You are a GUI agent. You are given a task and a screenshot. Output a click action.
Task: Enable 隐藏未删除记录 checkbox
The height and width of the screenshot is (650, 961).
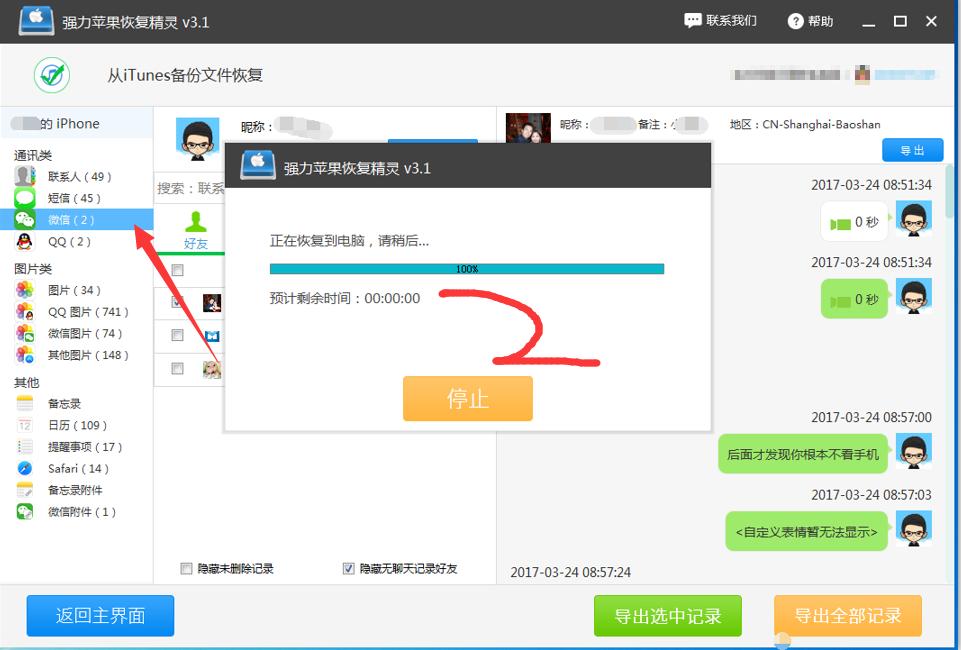[186, 568]
